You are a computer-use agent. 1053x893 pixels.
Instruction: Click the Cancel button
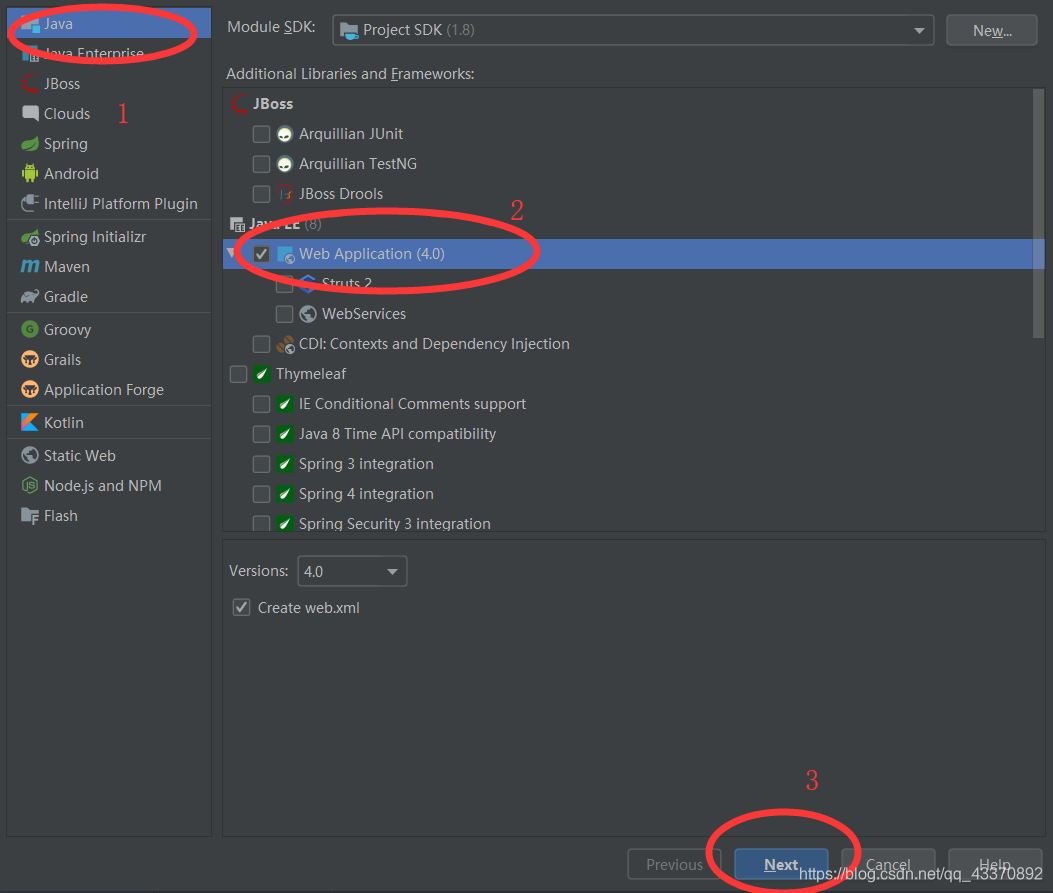click(x=888, y=864)
